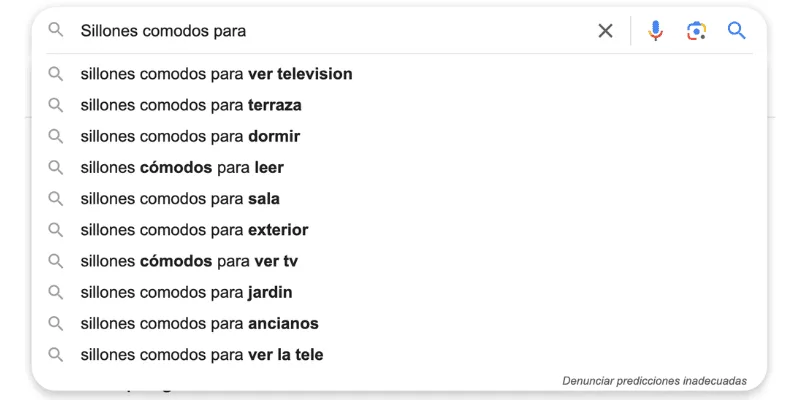The height and width of the screenshot is (400, 800).
Task: Click the blue search magnifier button
Action: point(737,31)
